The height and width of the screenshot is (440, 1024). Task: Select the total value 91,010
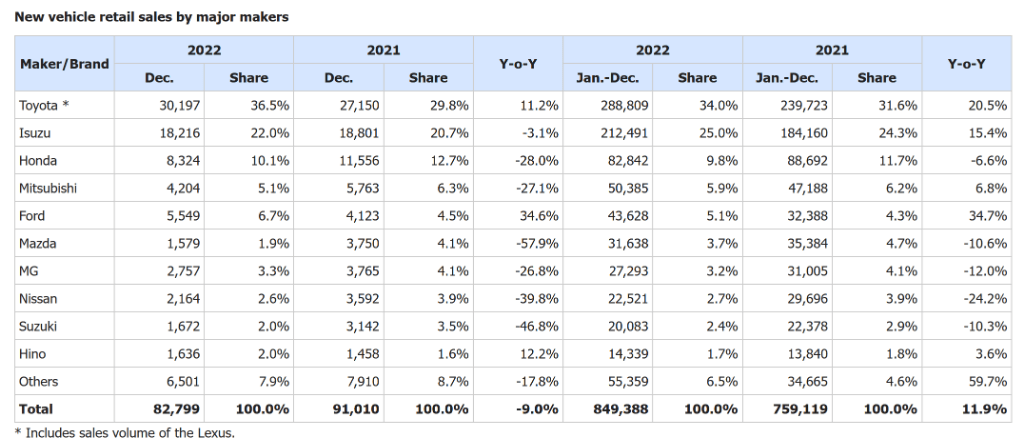tap(357, 409)
